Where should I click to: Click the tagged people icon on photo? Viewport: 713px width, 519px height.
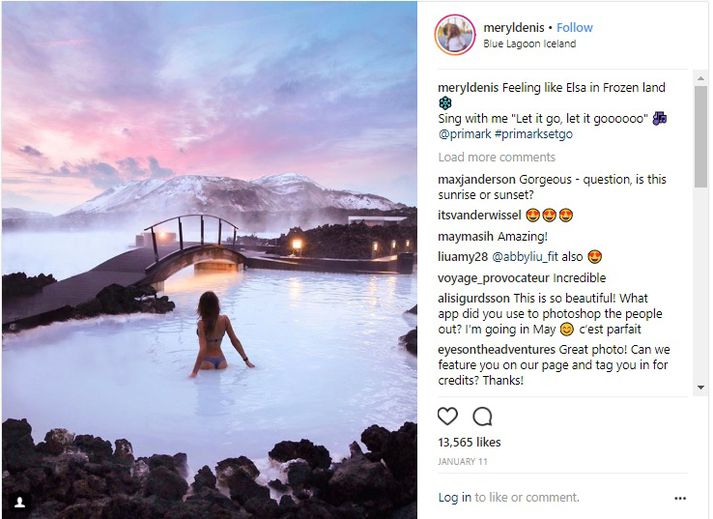[18, 501]
